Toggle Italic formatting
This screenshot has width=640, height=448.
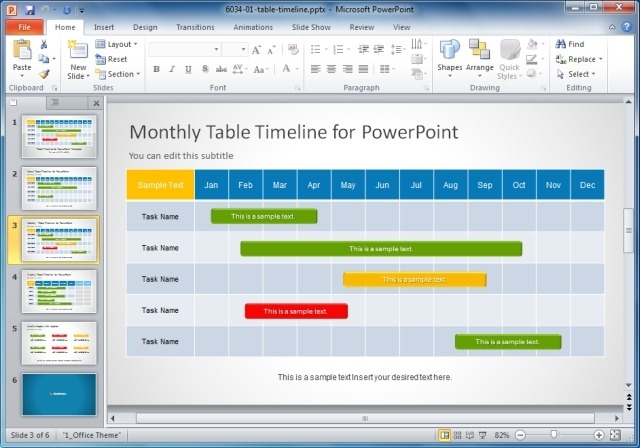click(x=172, y=69)
